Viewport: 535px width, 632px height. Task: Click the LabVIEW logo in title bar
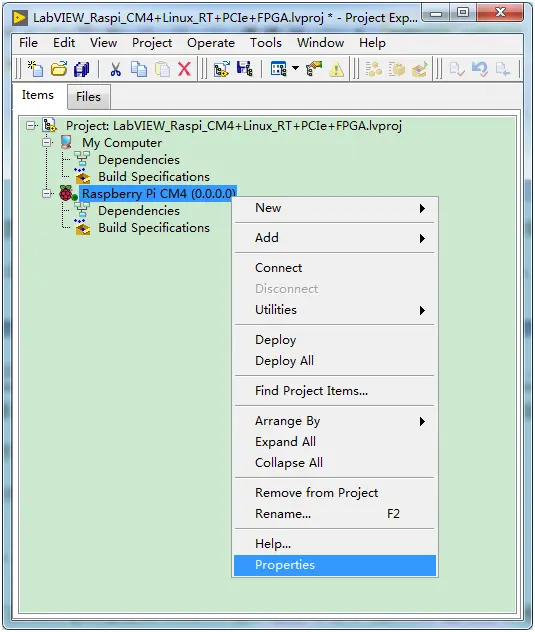click(x=20, y=18)
